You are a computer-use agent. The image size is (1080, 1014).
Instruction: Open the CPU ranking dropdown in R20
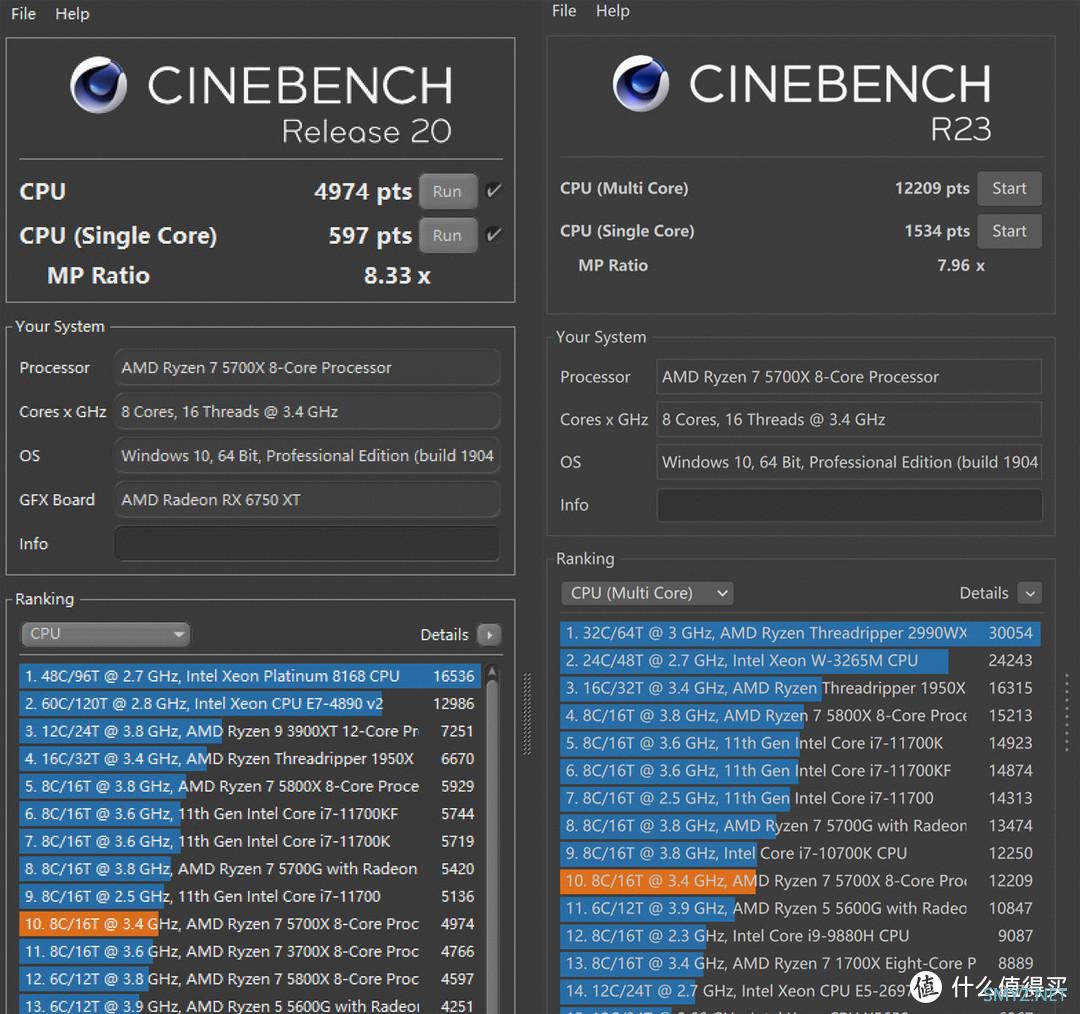(x=106, y=634)
